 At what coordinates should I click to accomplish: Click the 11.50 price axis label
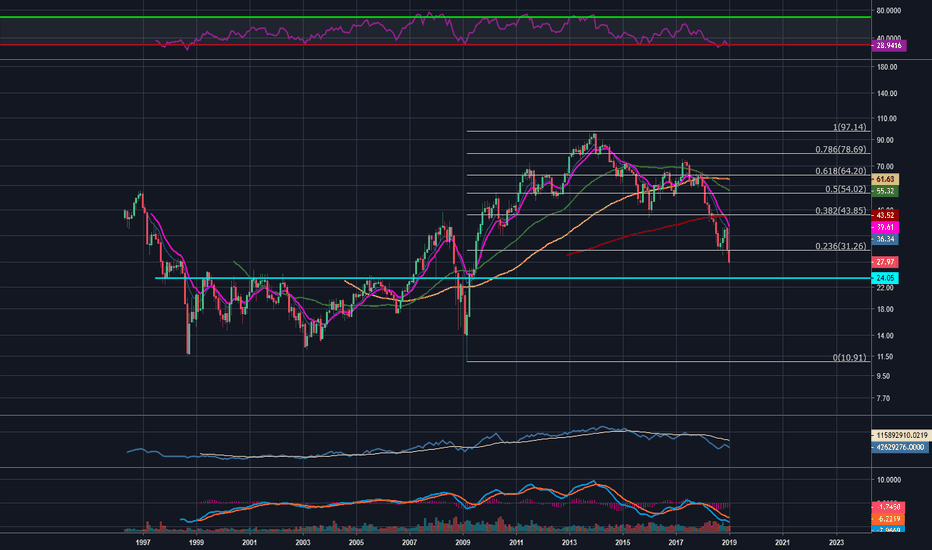click(886, 357)
